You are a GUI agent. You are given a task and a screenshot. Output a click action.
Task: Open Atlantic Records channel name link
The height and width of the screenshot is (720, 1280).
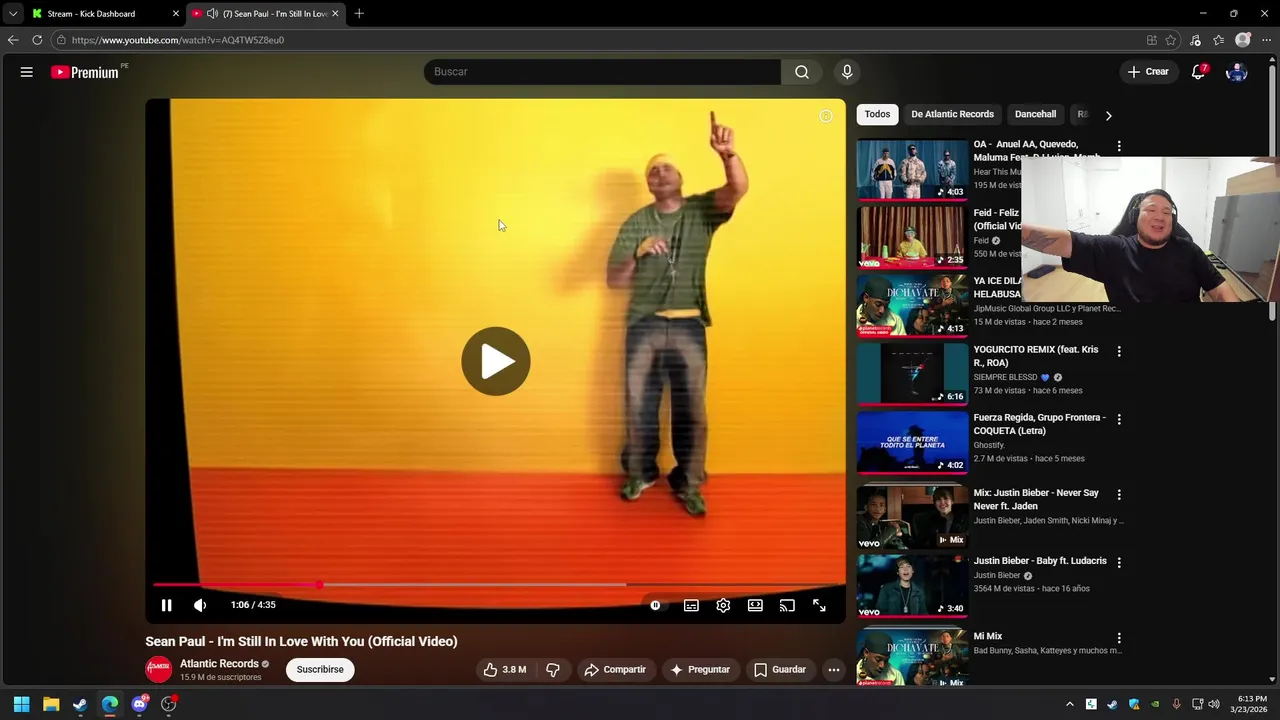[219, 664]
